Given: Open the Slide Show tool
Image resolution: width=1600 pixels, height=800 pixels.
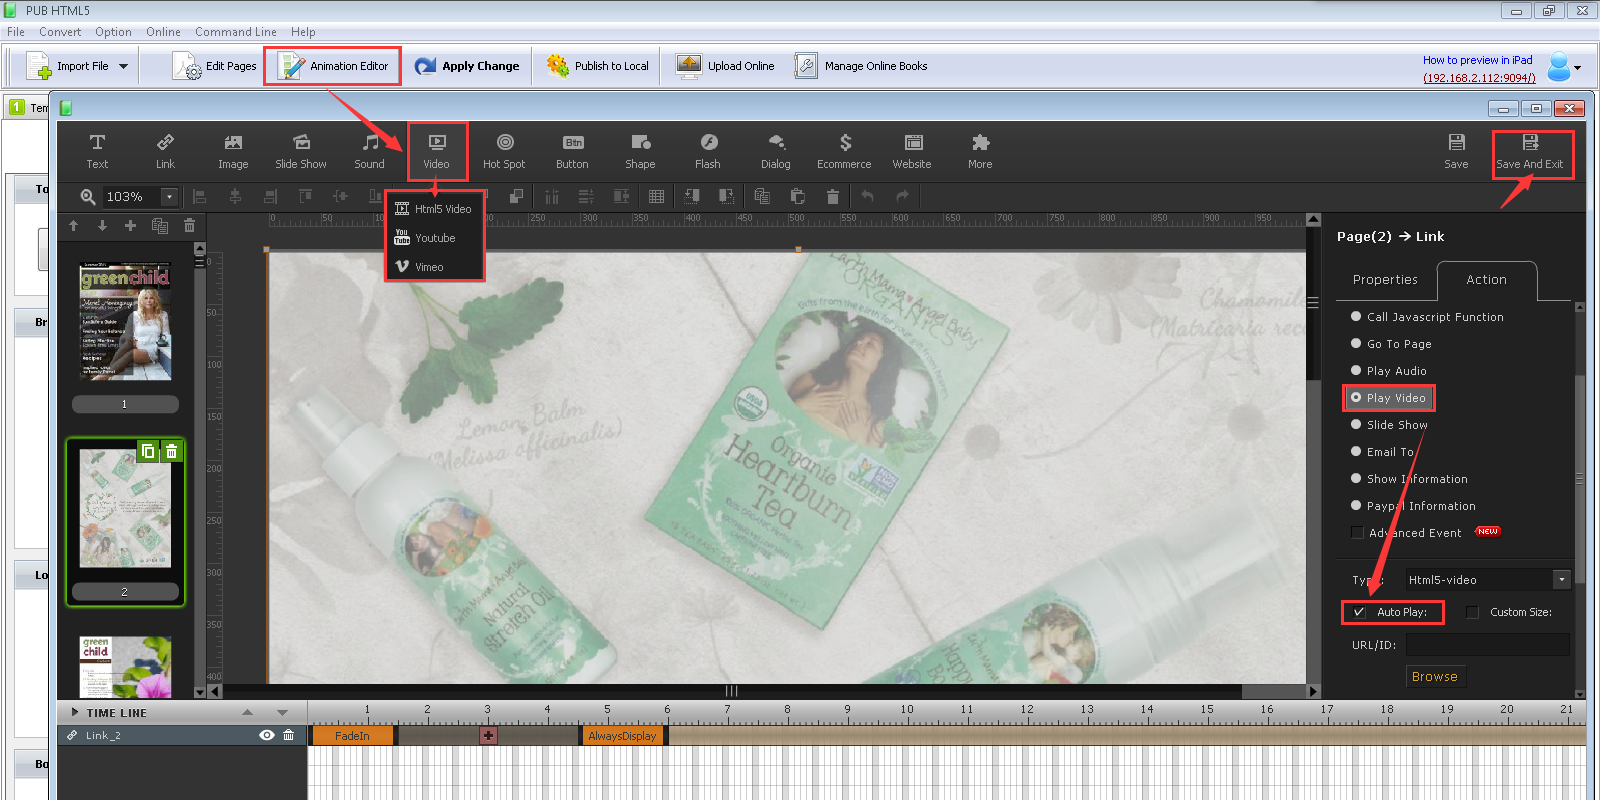Looking at the screenshot, I should click(301, 152).
